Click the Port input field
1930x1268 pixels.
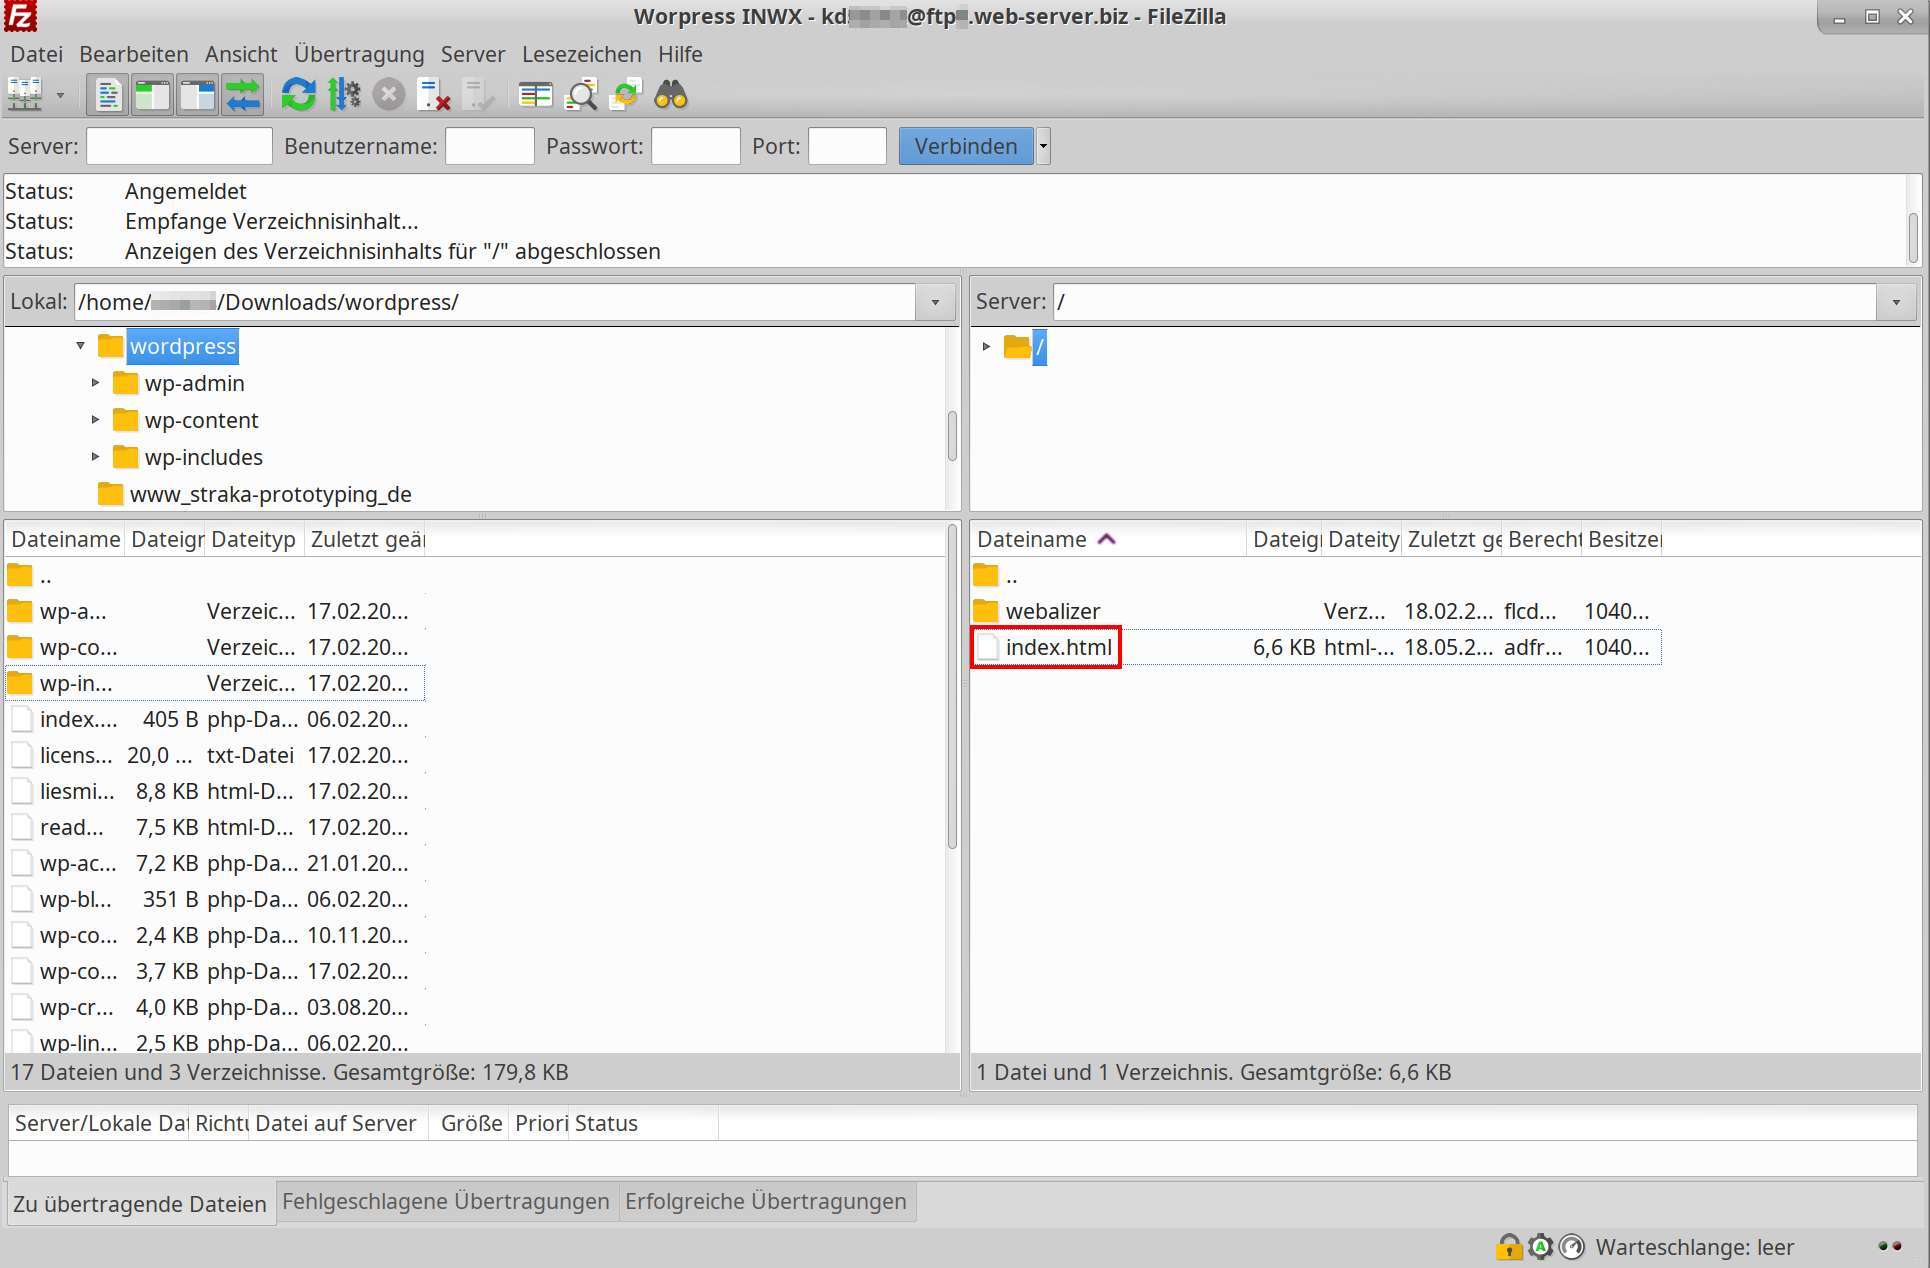click(x=847, y=146)
